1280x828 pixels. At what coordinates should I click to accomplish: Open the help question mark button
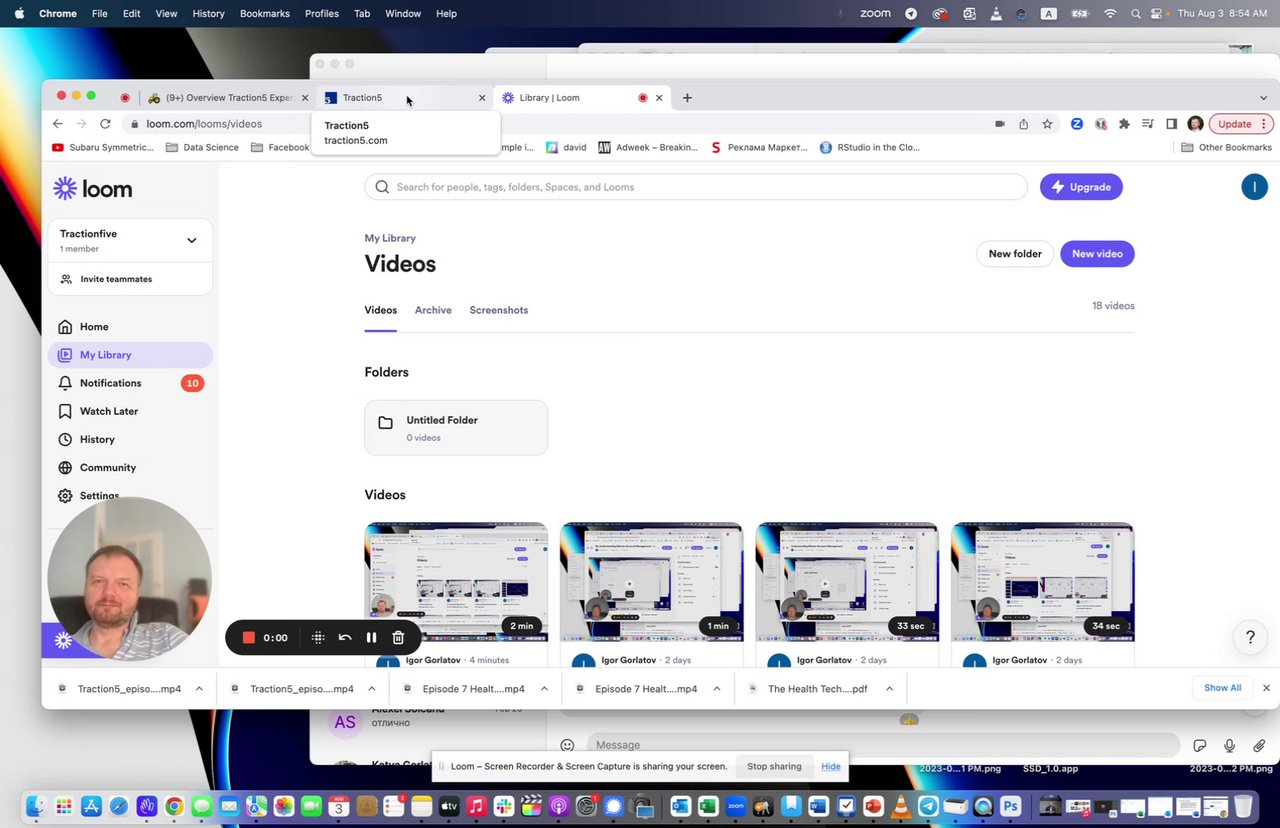pos(1250,637)
